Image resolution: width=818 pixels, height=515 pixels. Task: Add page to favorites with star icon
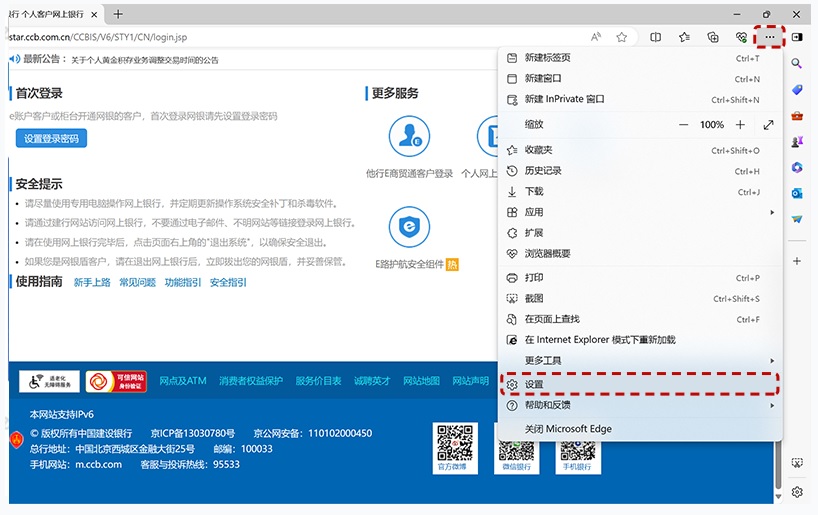[x=622, y=37]
